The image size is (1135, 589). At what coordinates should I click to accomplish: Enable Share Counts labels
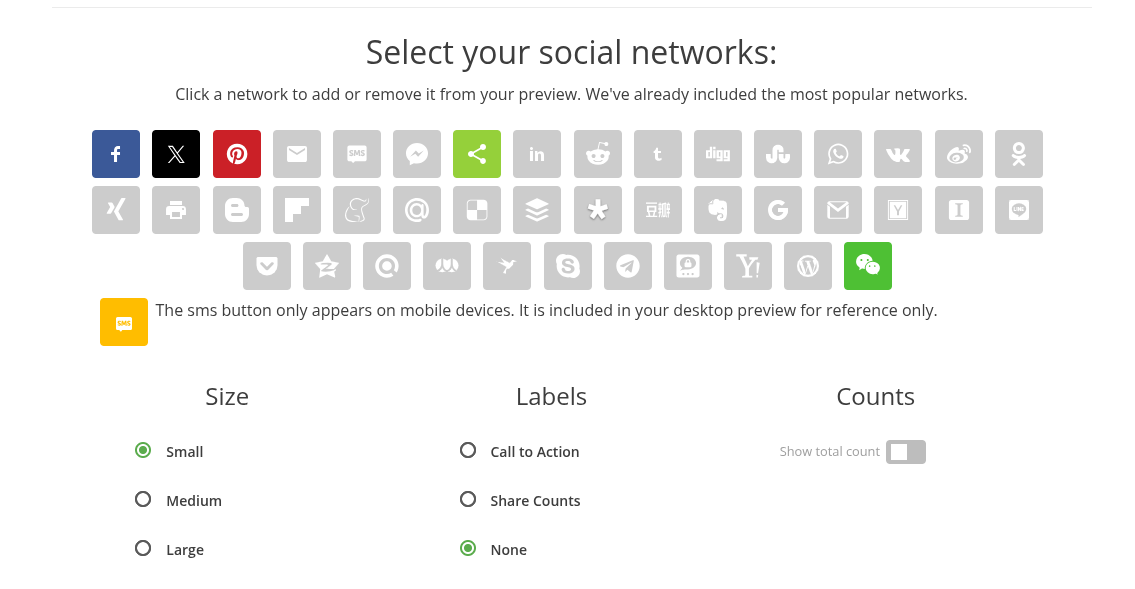[x=468, y=499]
